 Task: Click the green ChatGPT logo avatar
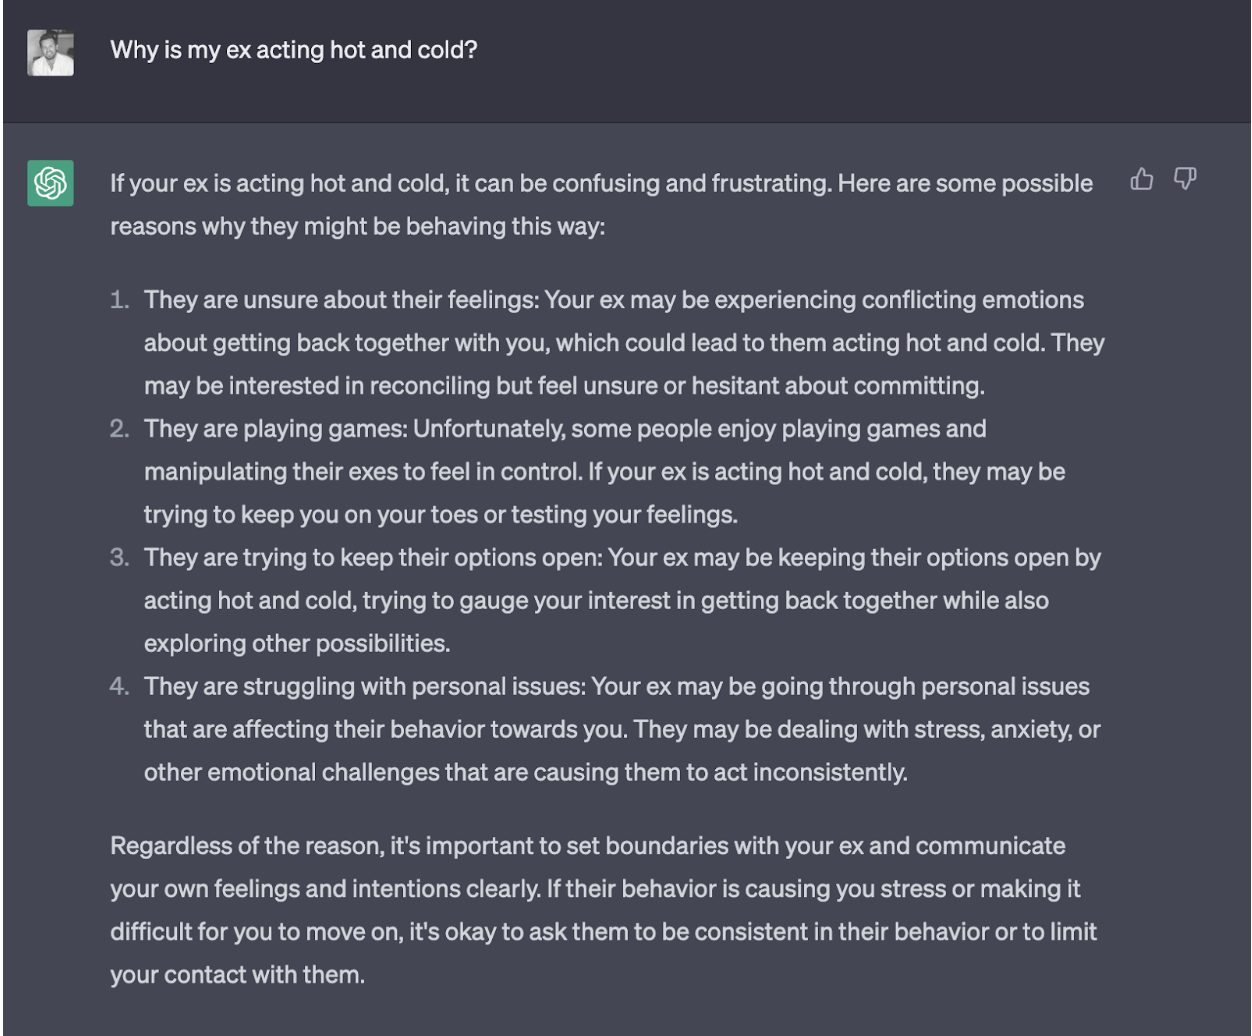[x=50, y=183]
